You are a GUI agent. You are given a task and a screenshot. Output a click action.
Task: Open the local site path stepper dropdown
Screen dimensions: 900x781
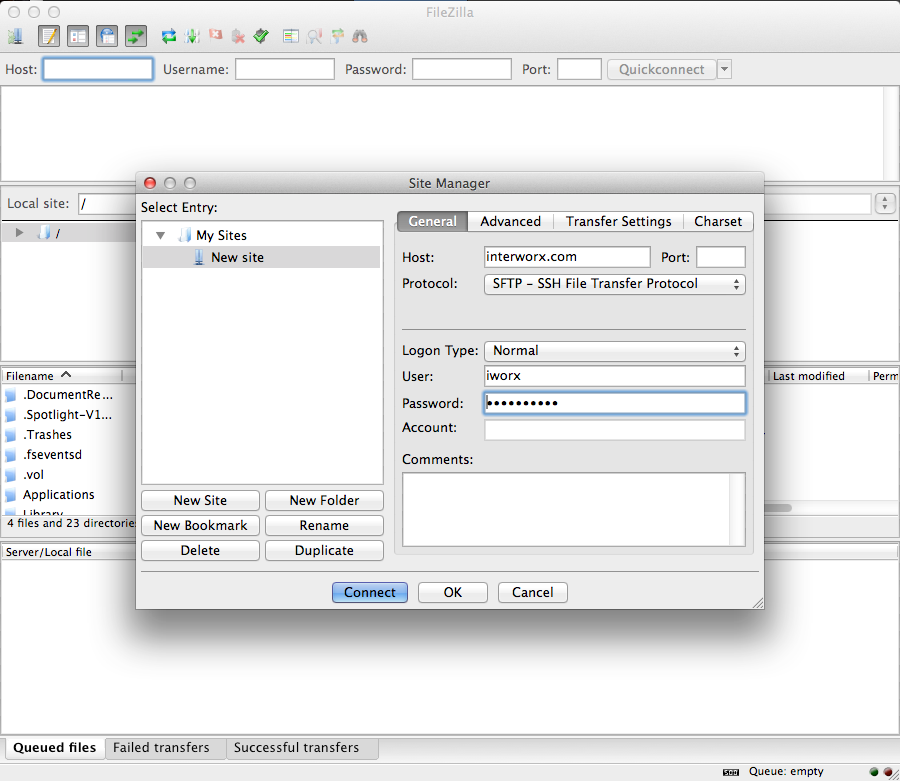(x=885, y=203)
